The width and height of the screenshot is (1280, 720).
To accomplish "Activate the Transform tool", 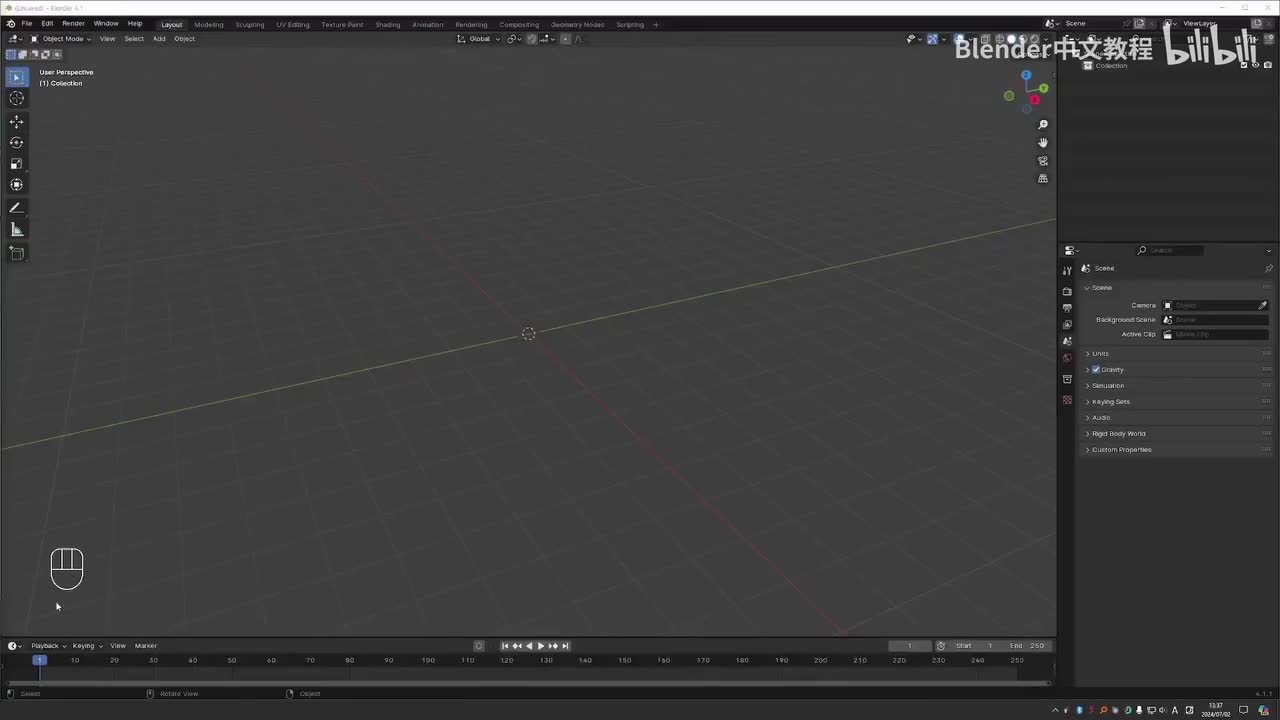I will pyautogui.click(x=16, y=184).
